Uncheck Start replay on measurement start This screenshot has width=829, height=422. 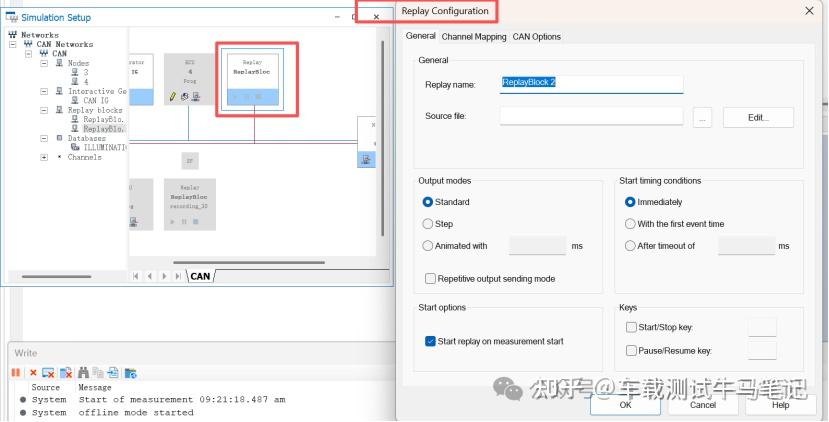click(x=430, y=341)
